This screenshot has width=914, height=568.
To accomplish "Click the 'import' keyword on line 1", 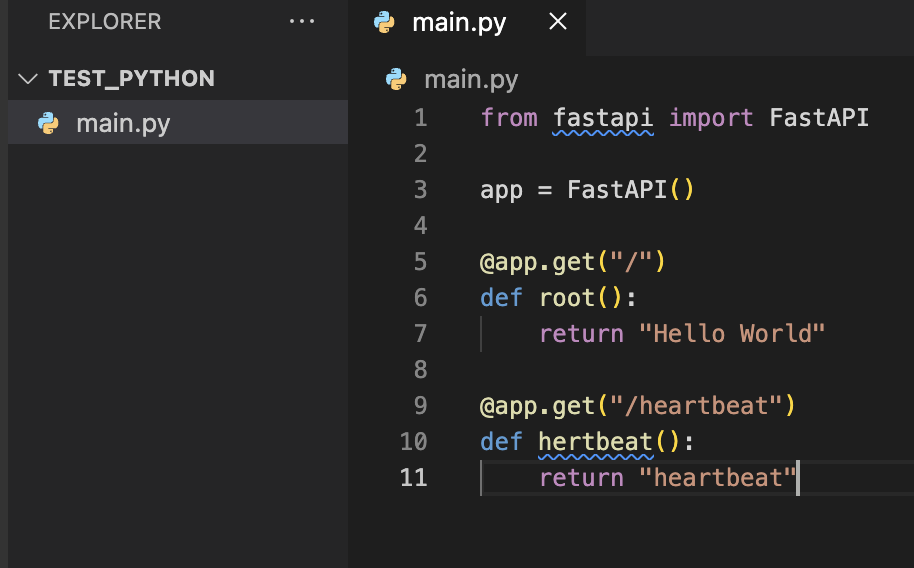I will click(x=711, y=119).
